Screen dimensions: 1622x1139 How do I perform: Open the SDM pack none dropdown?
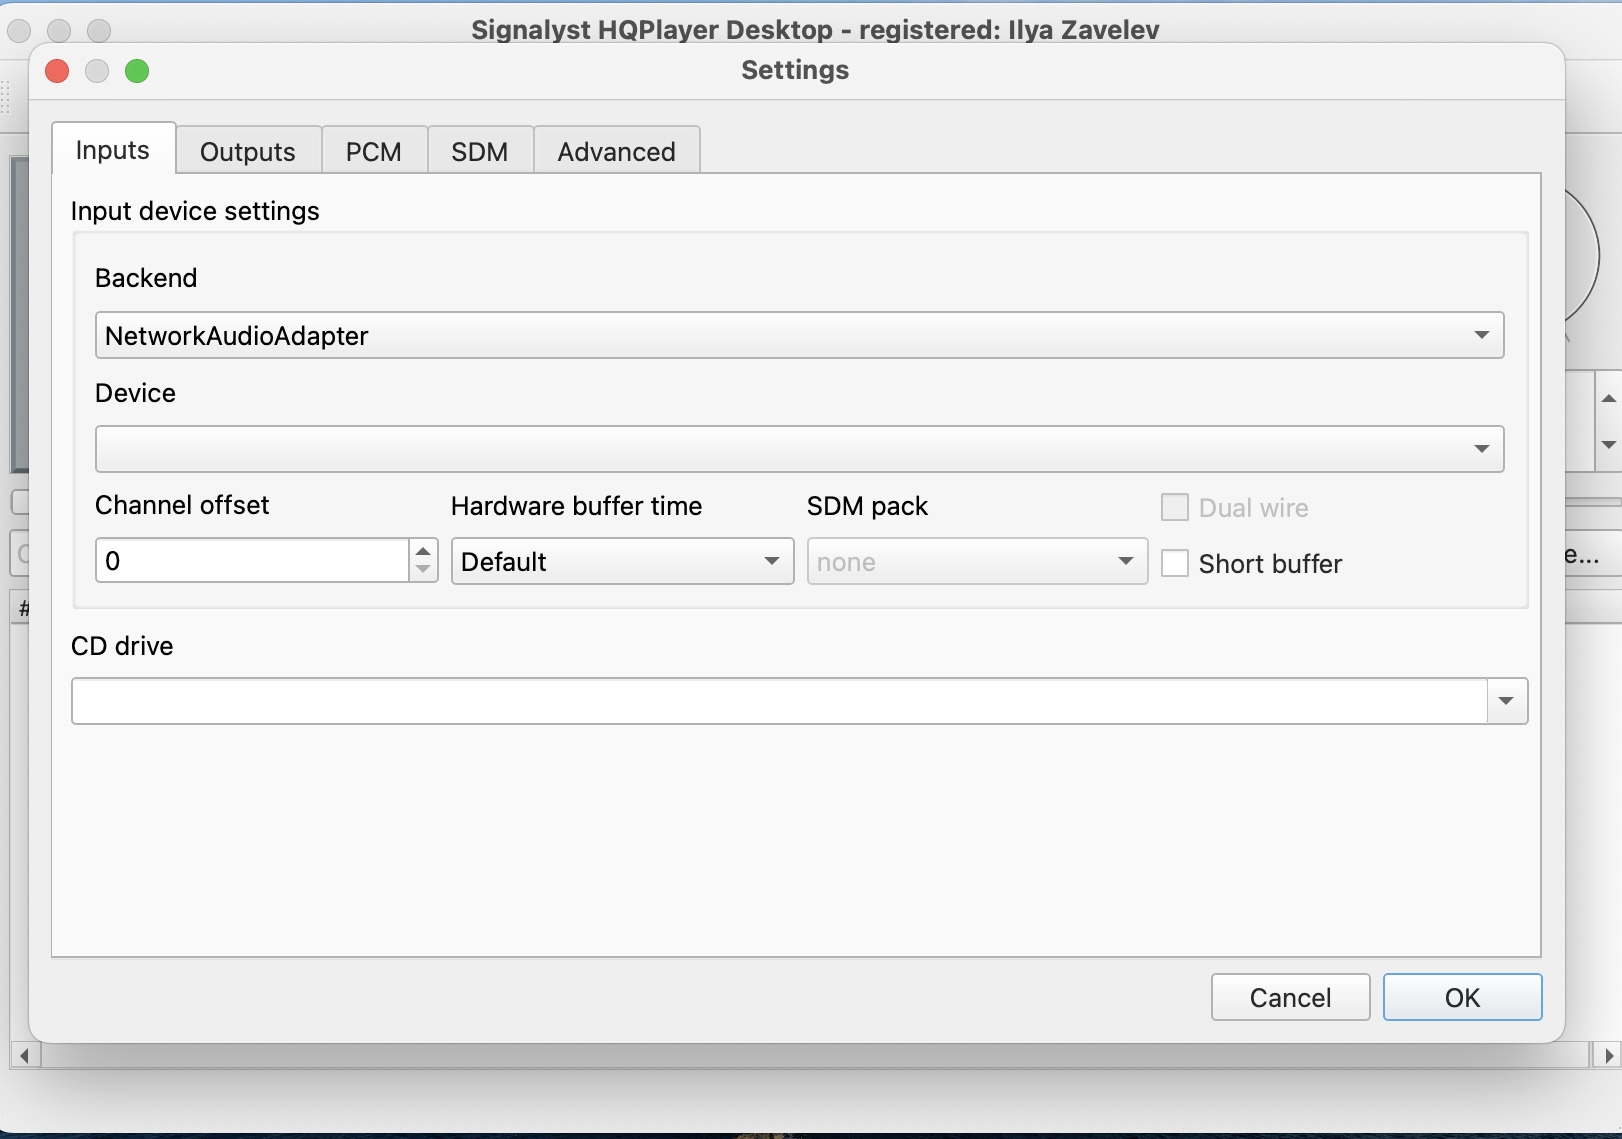click(x=977, y=561)
